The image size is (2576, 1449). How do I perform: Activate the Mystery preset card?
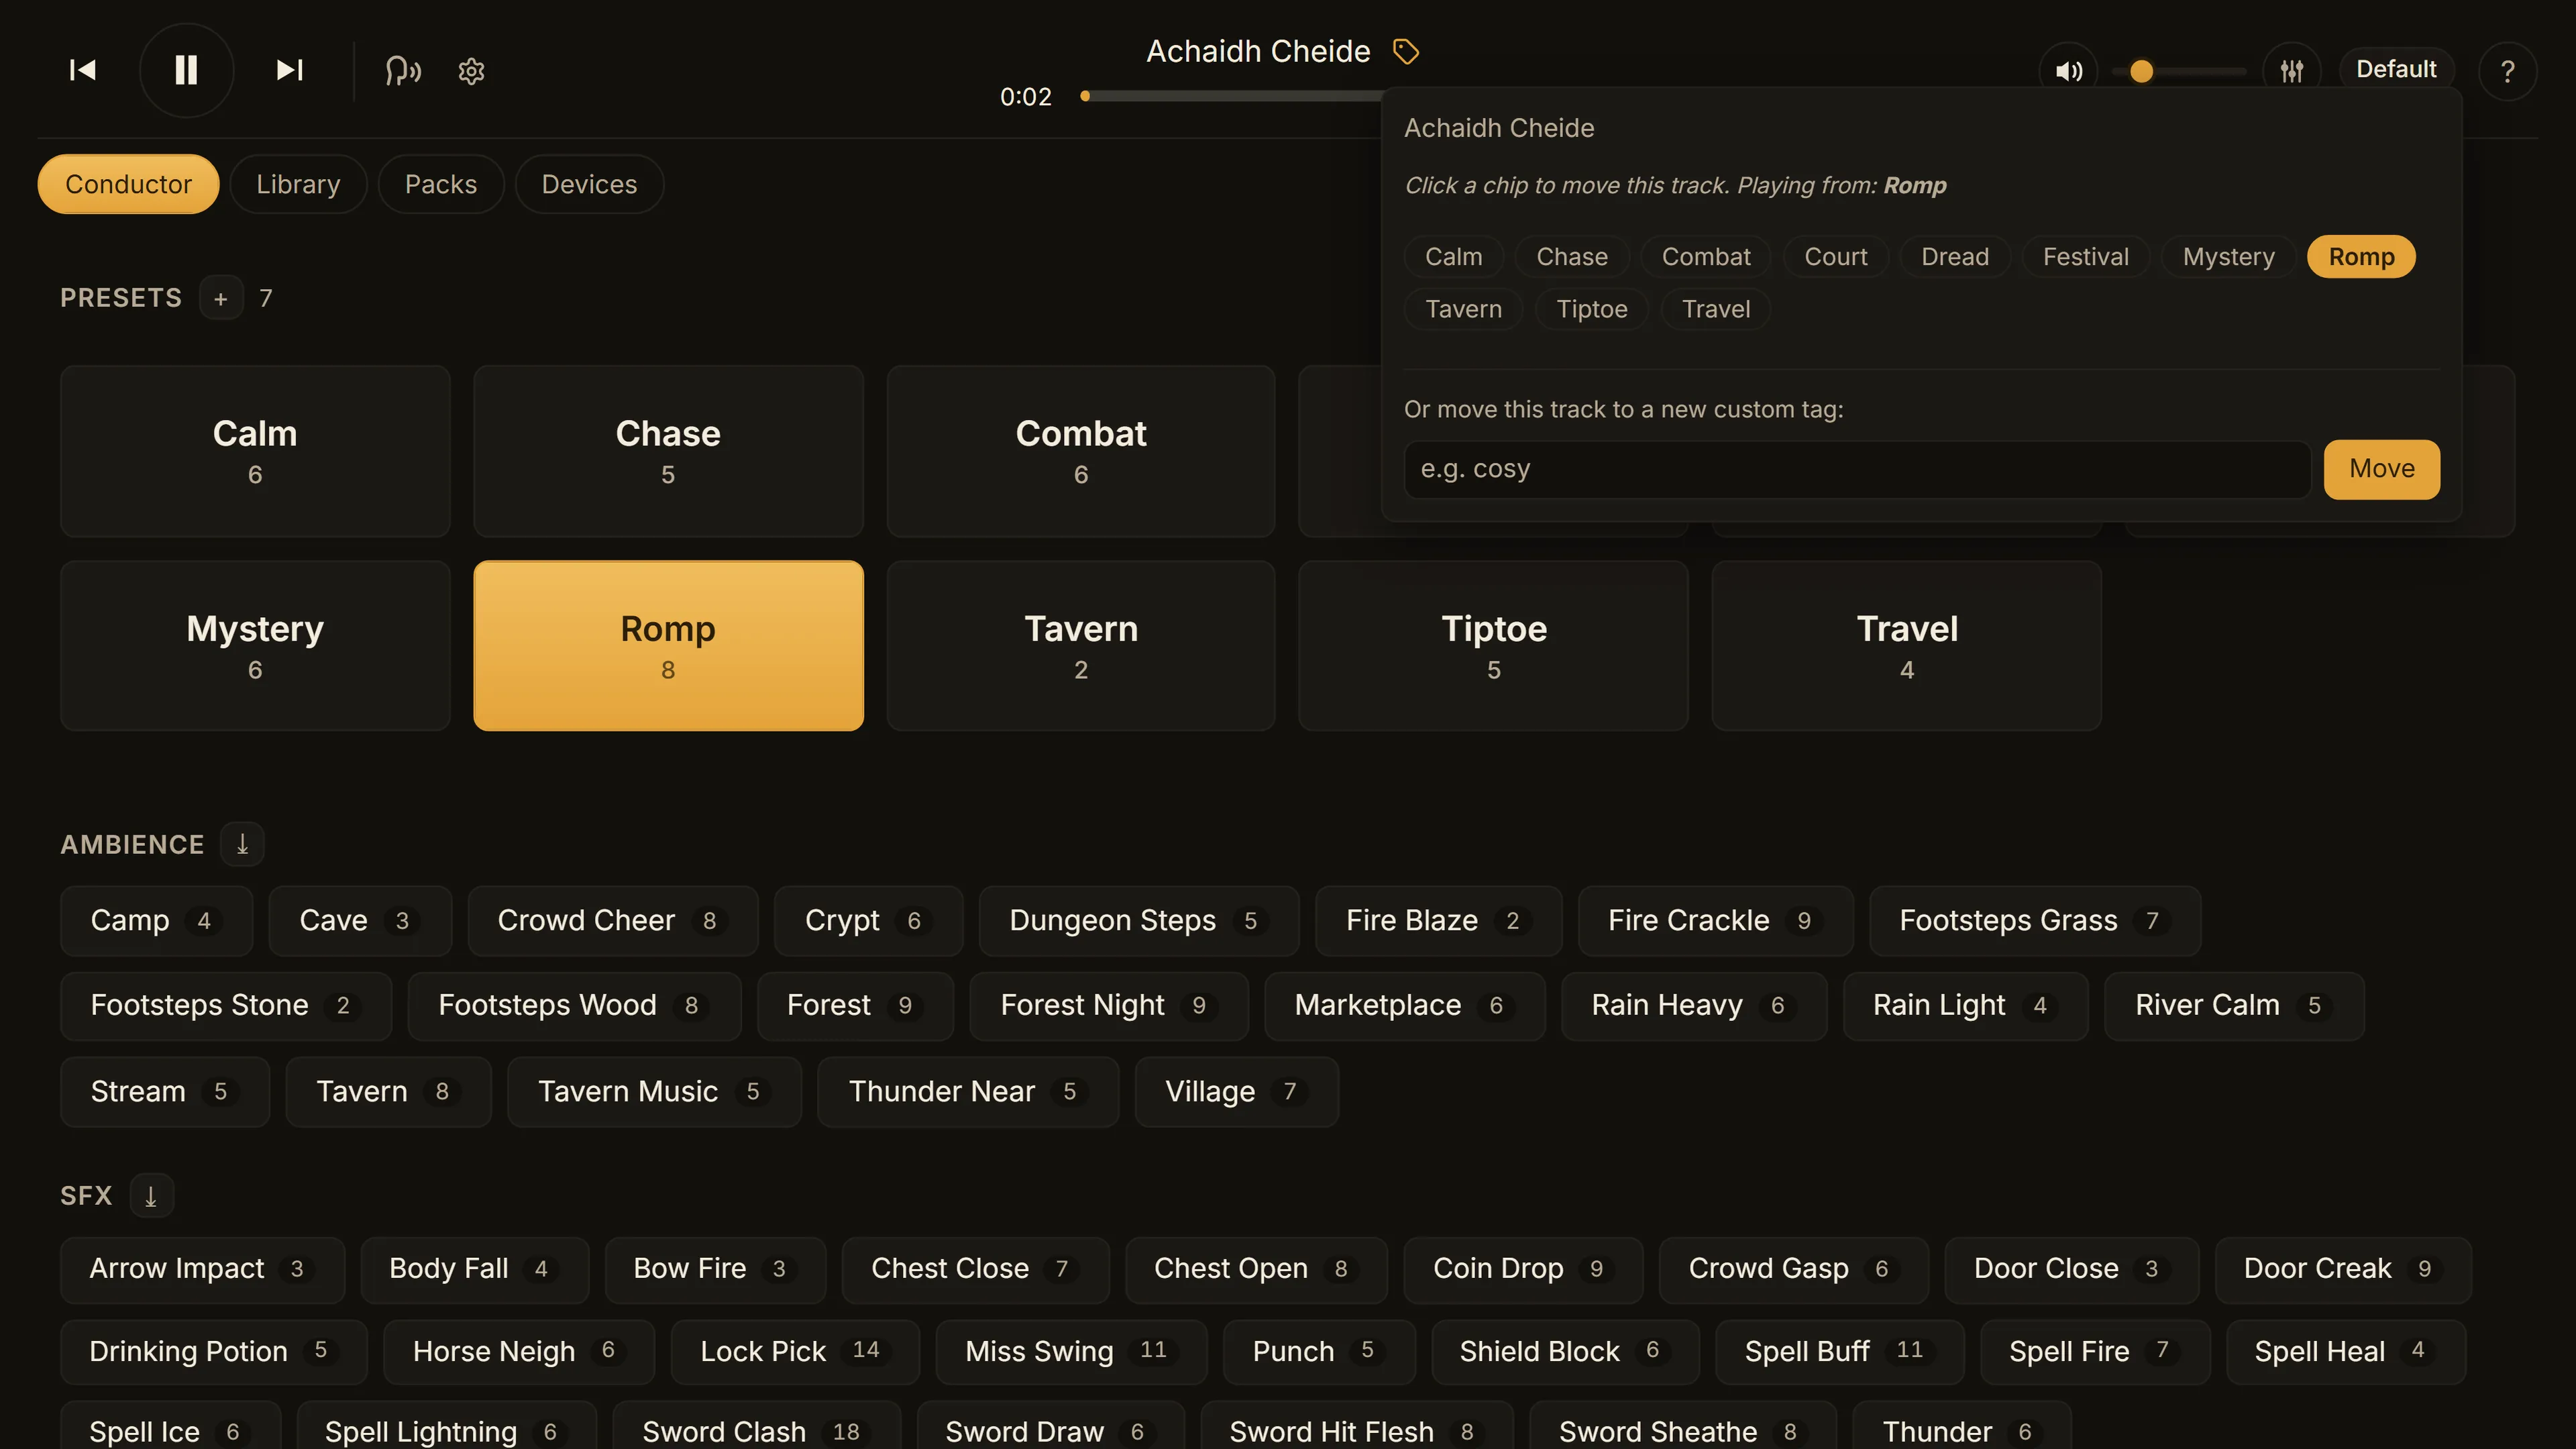255,646
